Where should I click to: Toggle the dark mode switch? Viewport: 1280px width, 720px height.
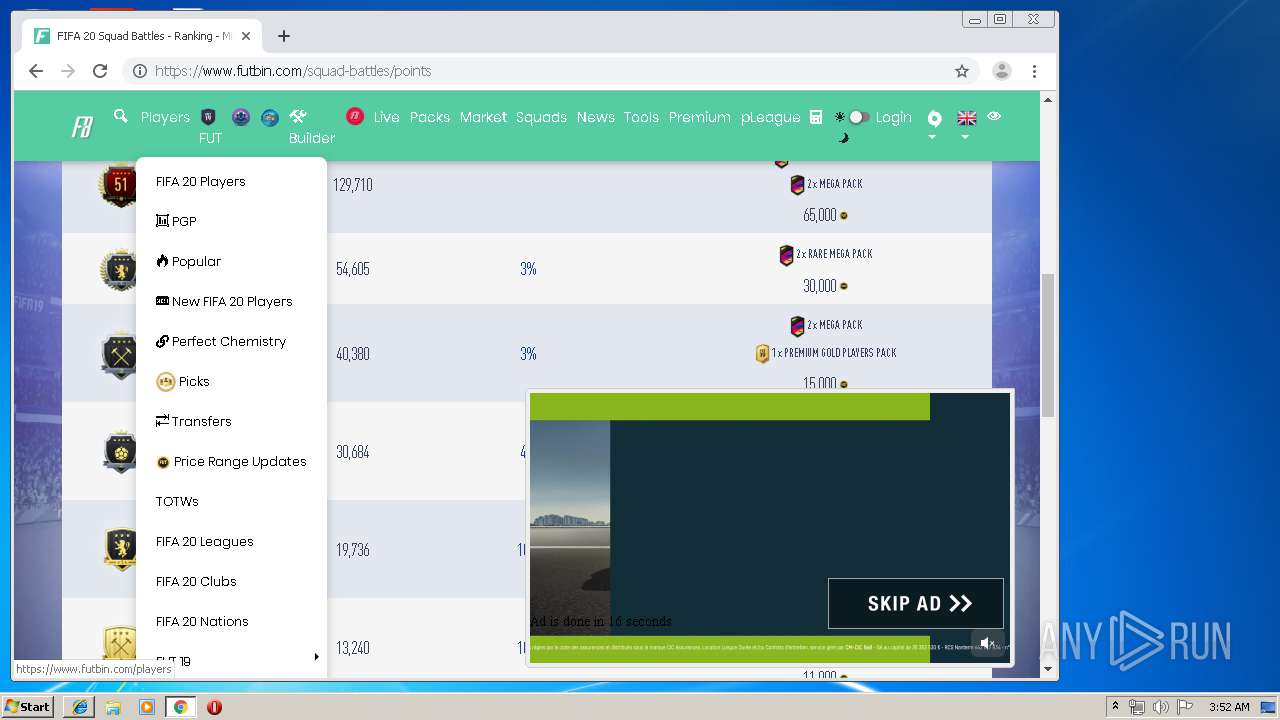(x=859, y=117)
